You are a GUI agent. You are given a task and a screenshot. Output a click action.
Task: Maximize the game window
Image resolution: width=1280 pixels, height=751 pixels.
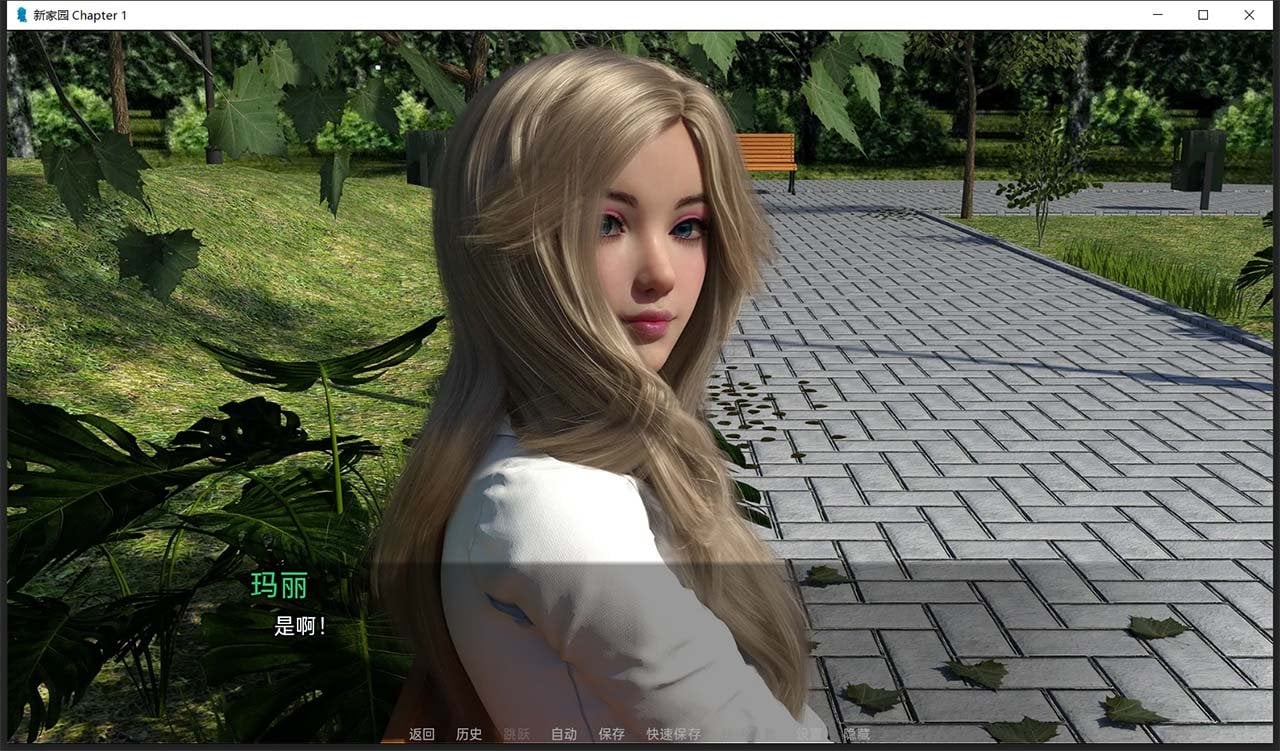1203,15
